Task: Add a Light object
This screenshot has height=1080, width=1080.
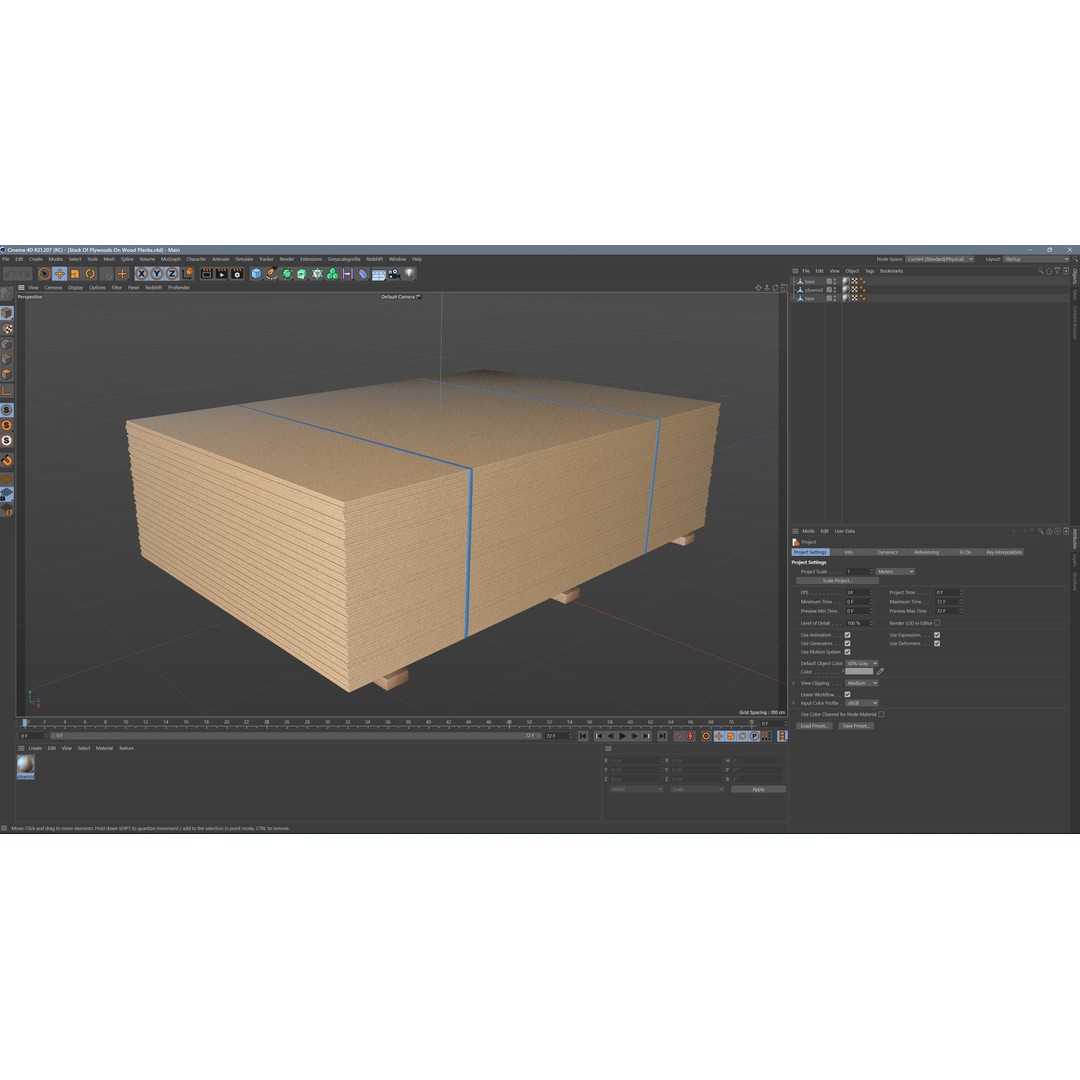Action: pos(409,273)
